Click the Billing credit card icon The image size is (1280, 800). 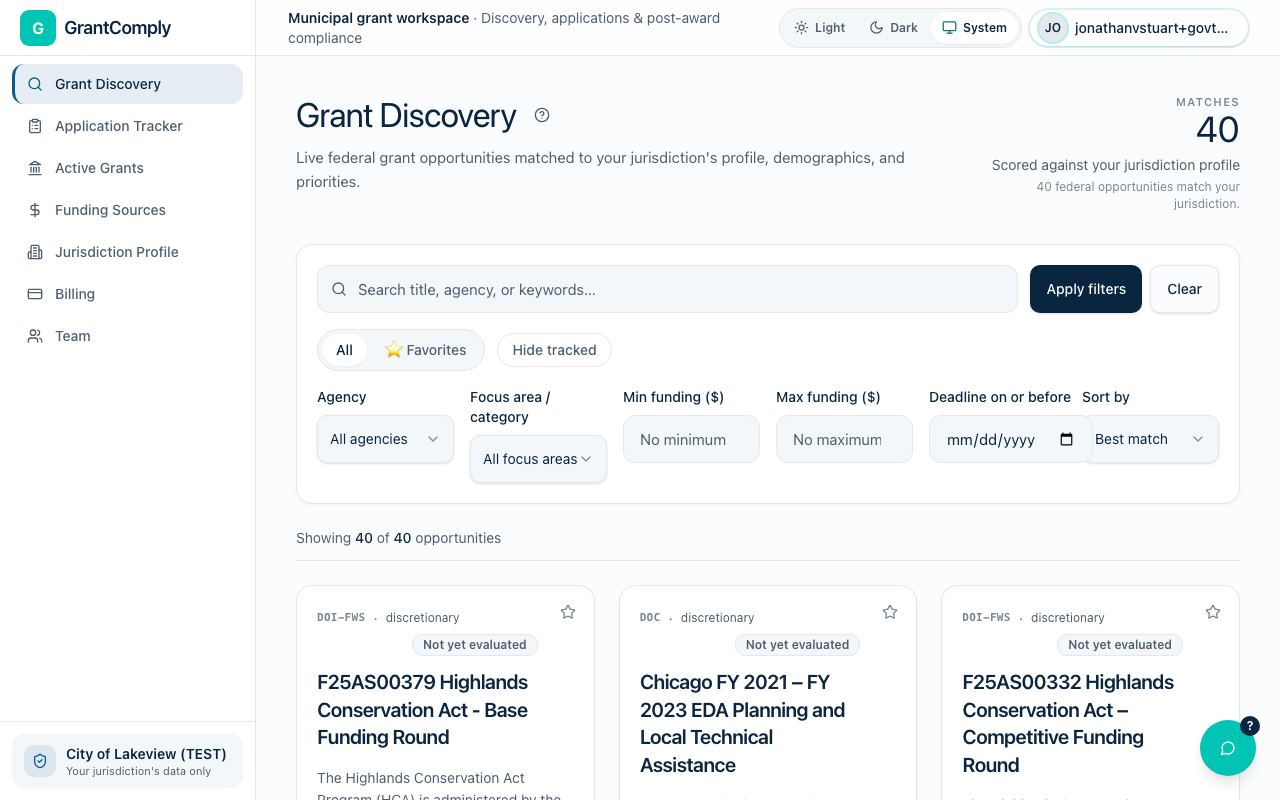(x=35, y=294)
